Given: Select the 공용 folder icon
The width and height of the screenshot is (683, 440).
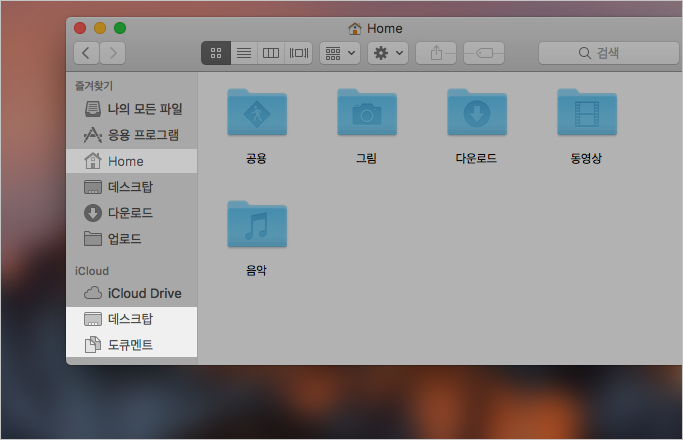Looking at the screenshot, I should pos(257,112).
